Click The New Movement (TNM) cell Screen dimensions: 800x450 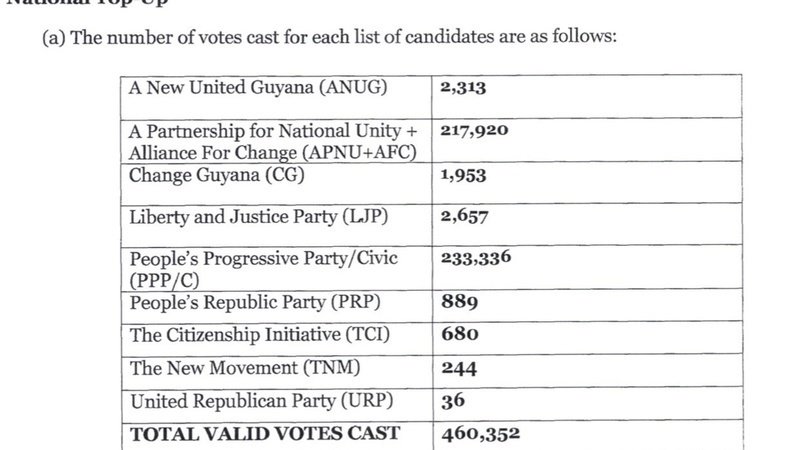click(x=244, y=368)
